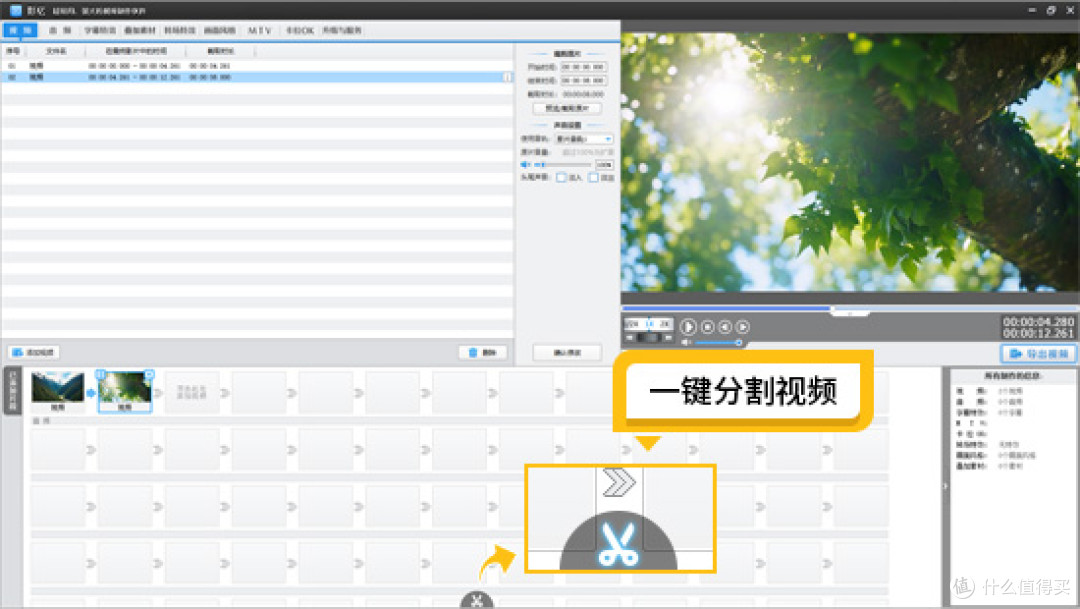Viewport: 1080px width, 609px height.
Task: Switch to the 视频 tab
Action: pos(20,30)
